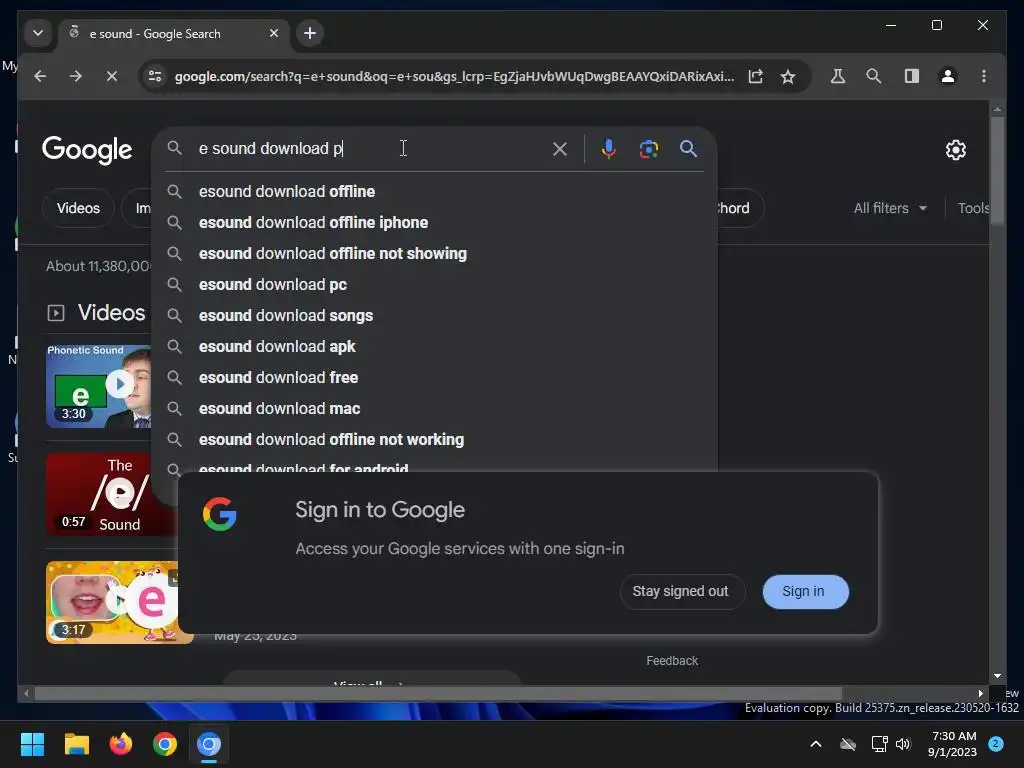1024x768 pixels.
Task: Open a new browser tab
Action: click(310, 33)
